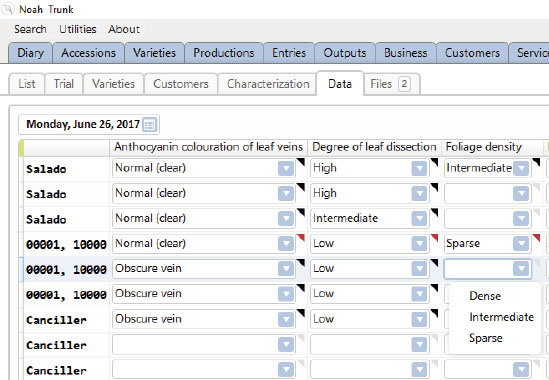Open the calendar picker next to the date
Image resolution: width=549 pixels, height=380 pixels.
150,125
